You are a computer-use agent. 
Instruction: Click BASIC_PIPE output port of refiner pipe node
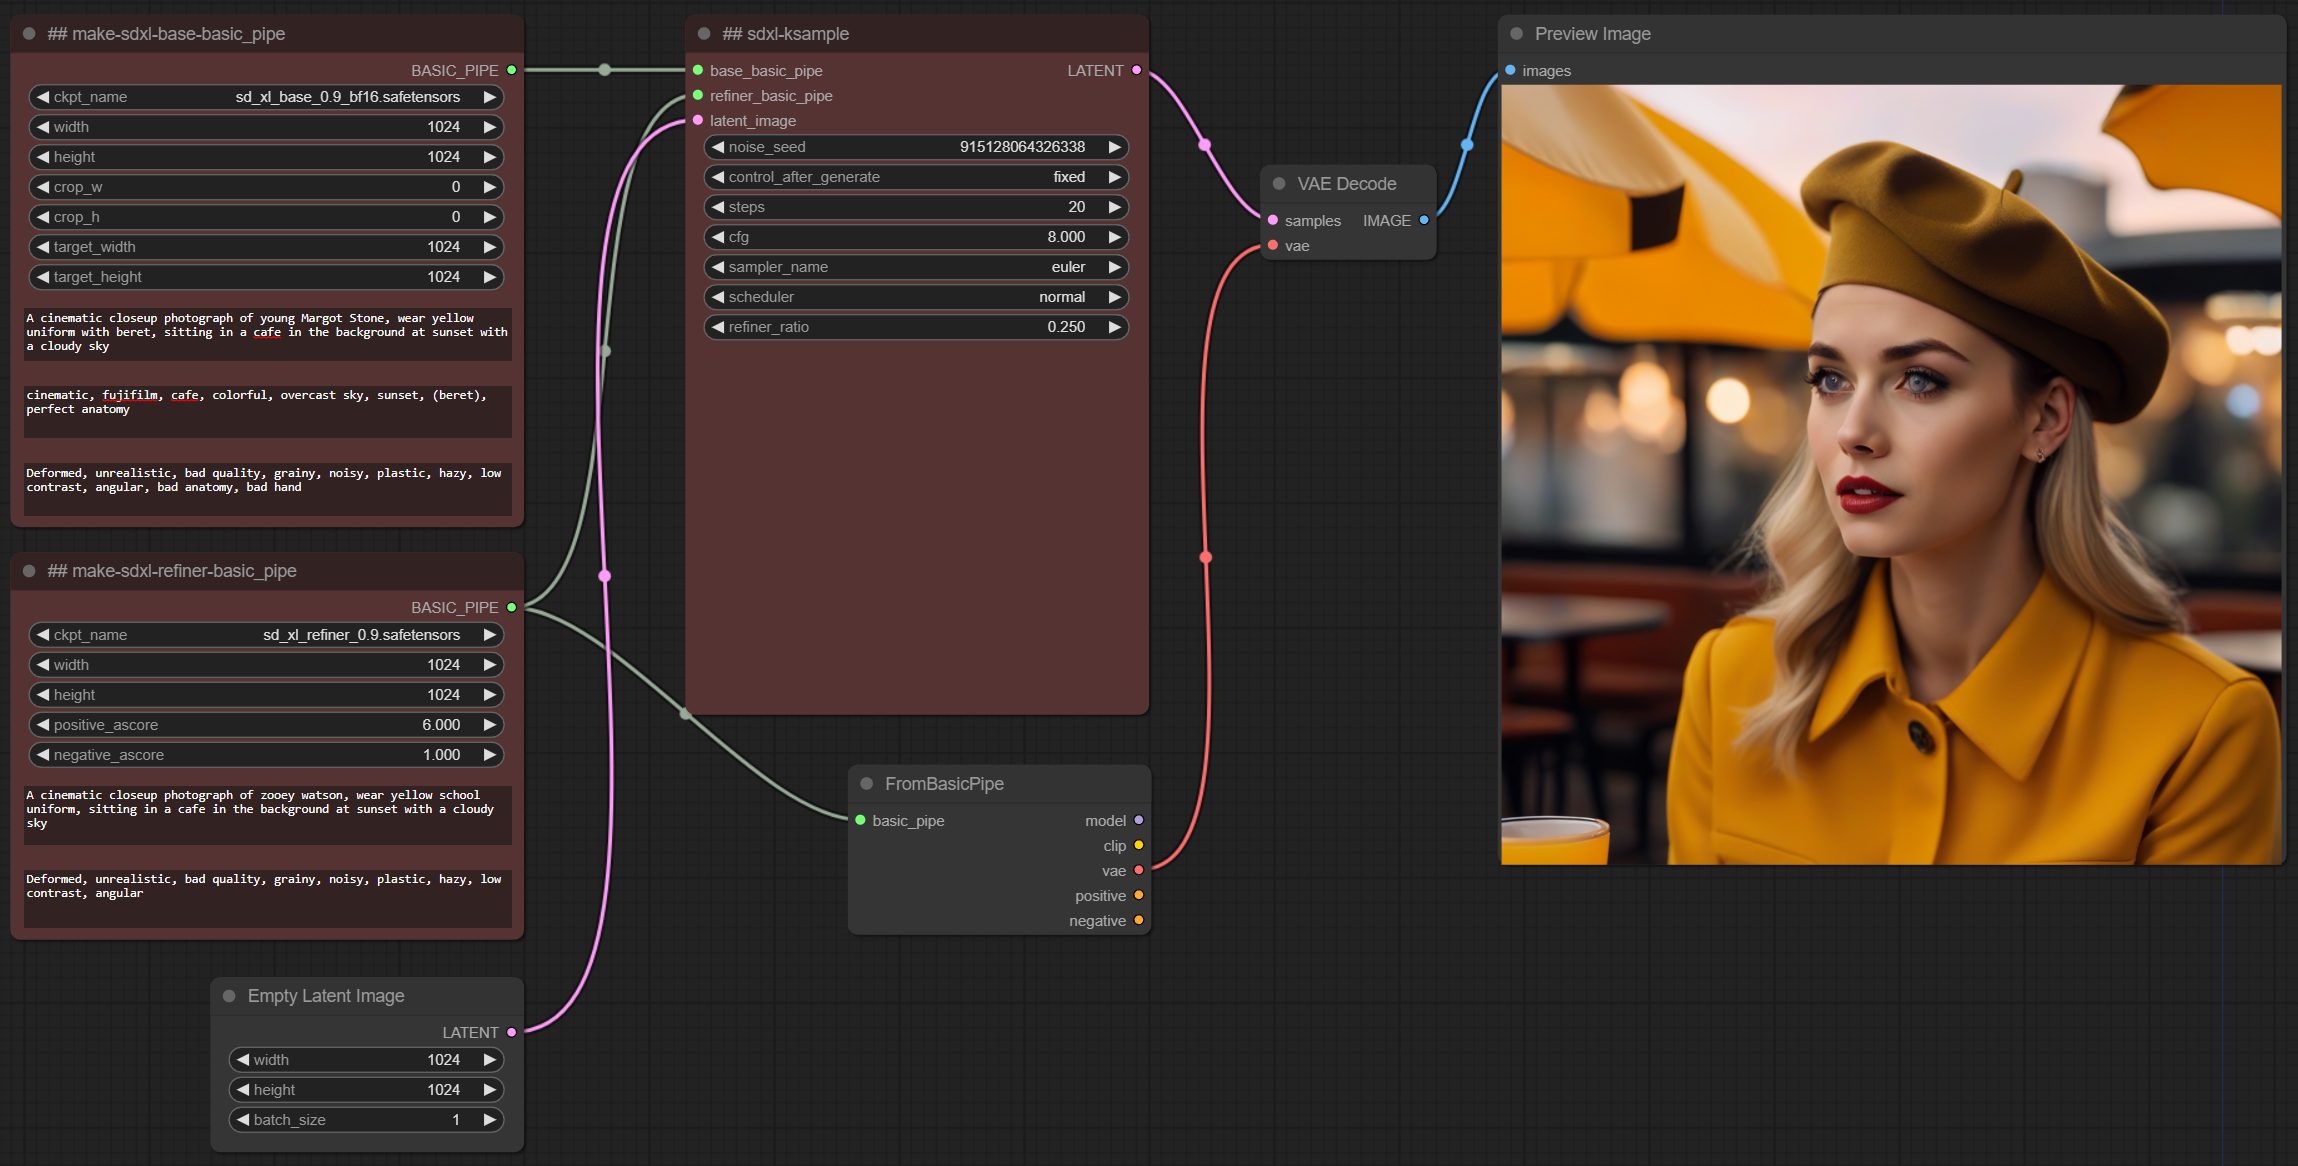pos(511,607)
